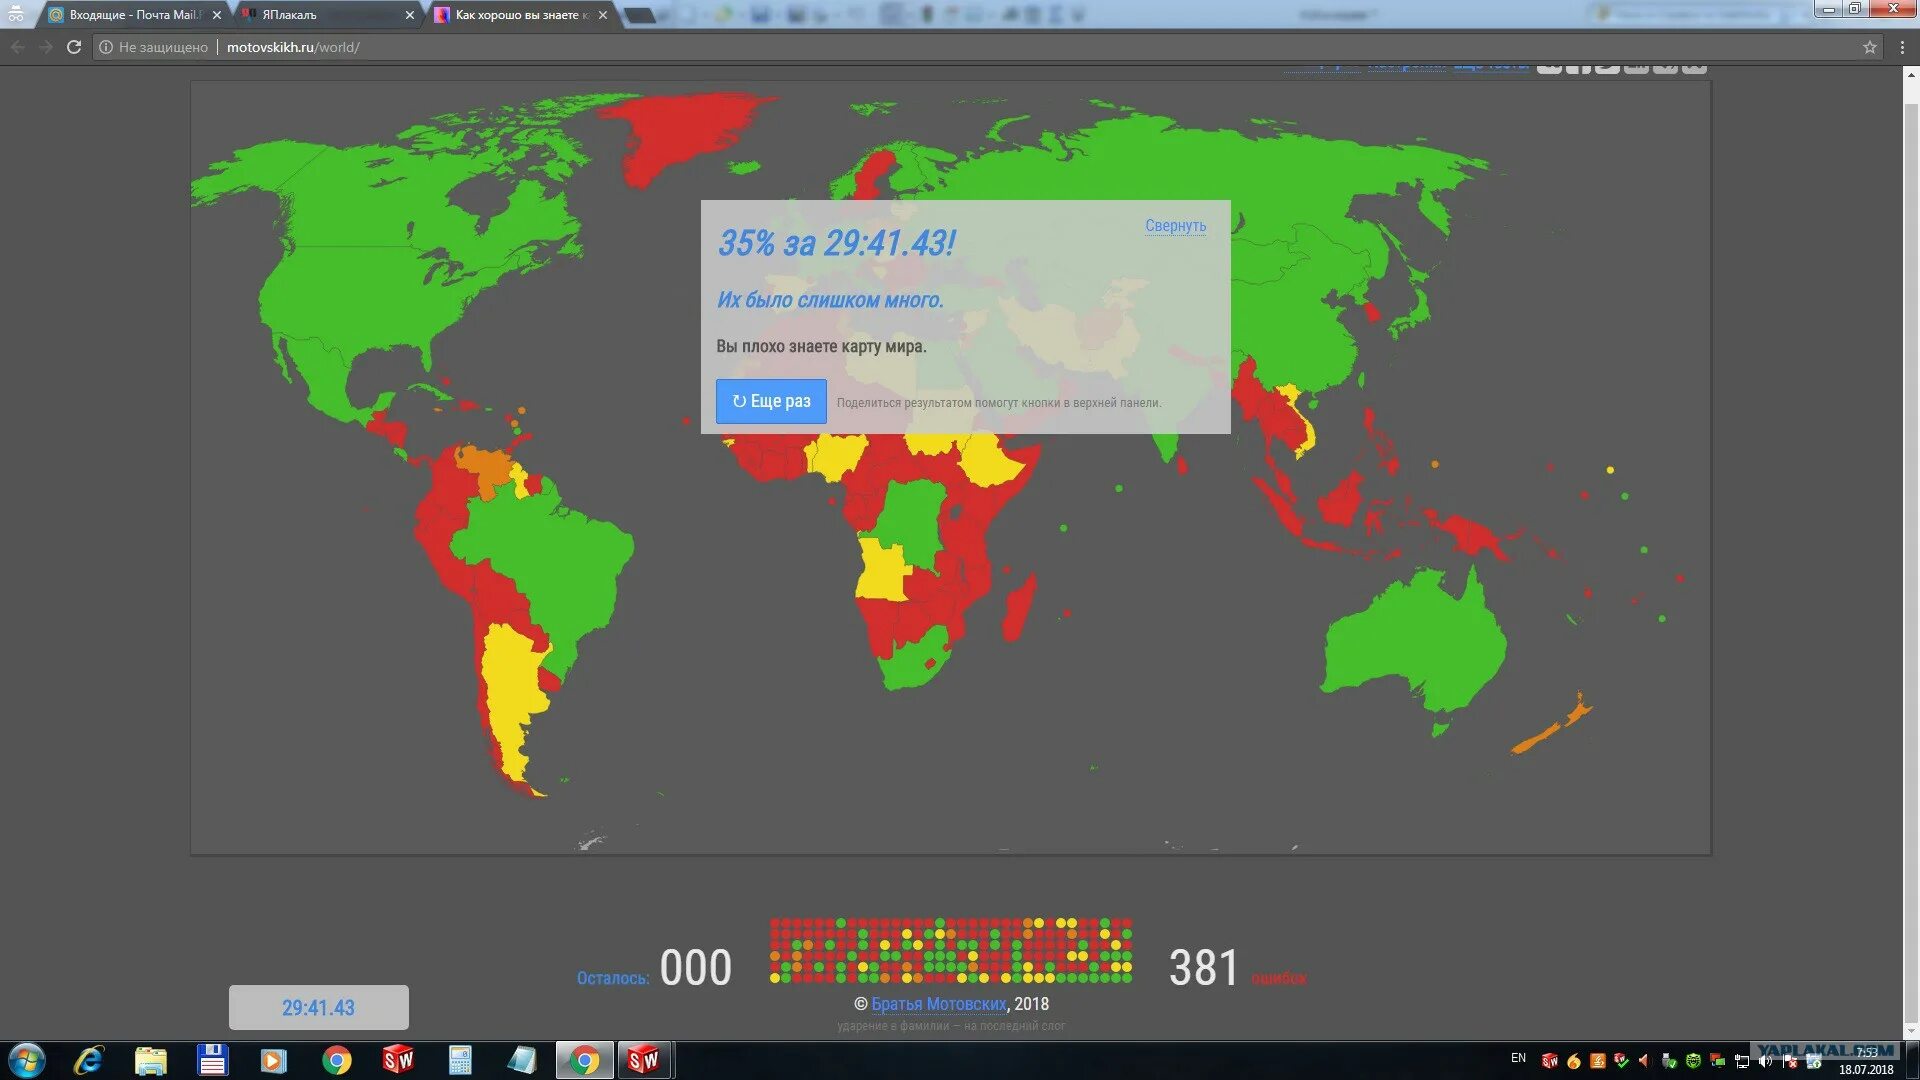Click the 'Еще раз' retry button
Image resolution: width=1920 pixels, height=1080 pixels.
tap(771, 401)
